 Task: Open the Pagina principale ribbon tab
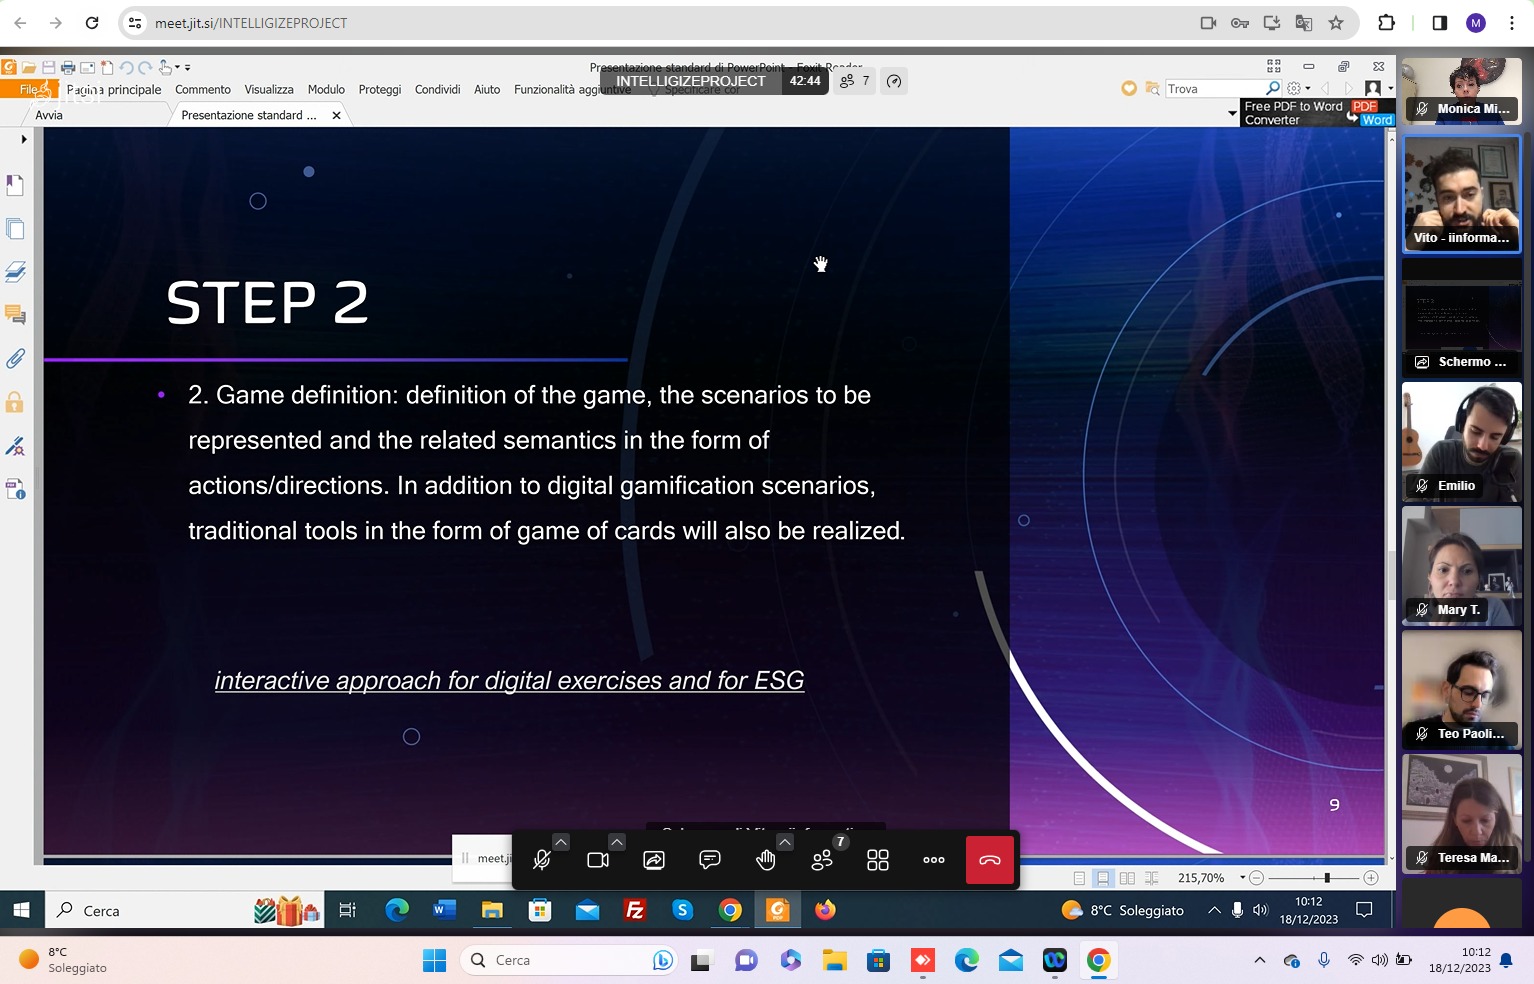[114, 89]
